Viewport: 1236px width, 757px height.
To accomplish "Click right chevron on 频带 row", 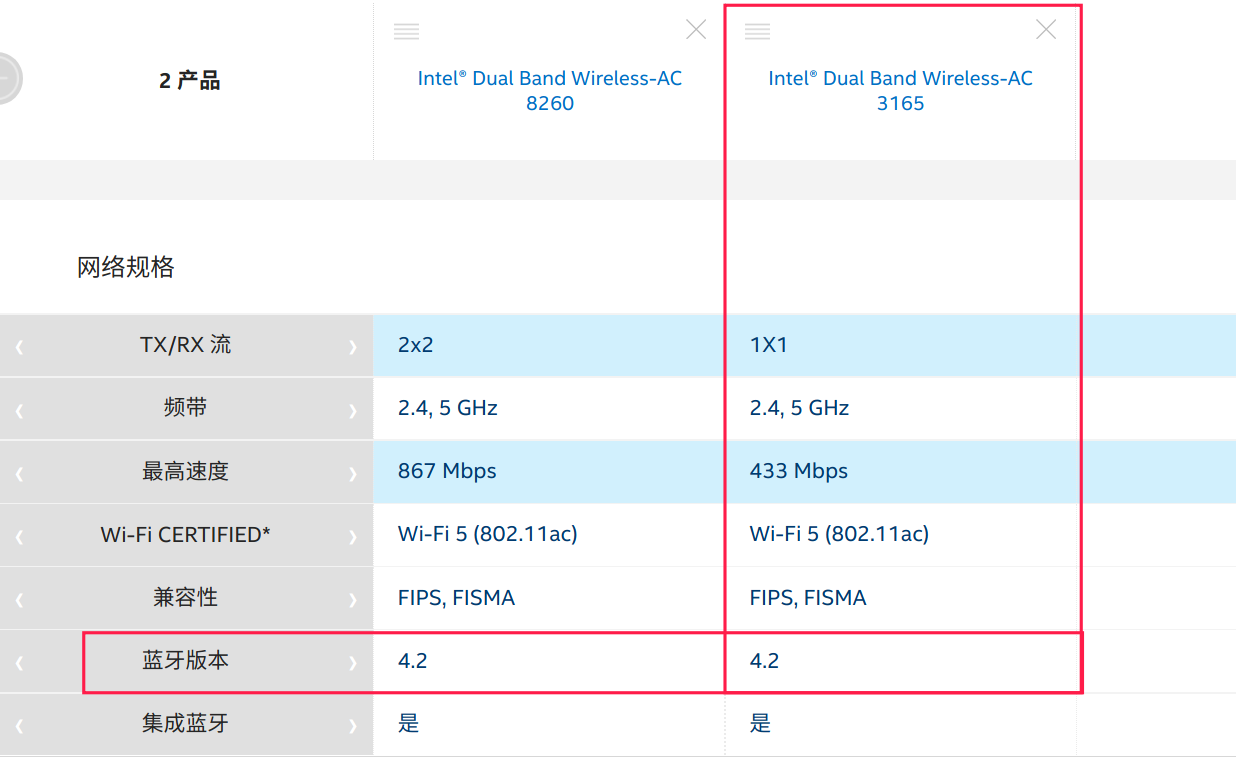I will 352,410.
